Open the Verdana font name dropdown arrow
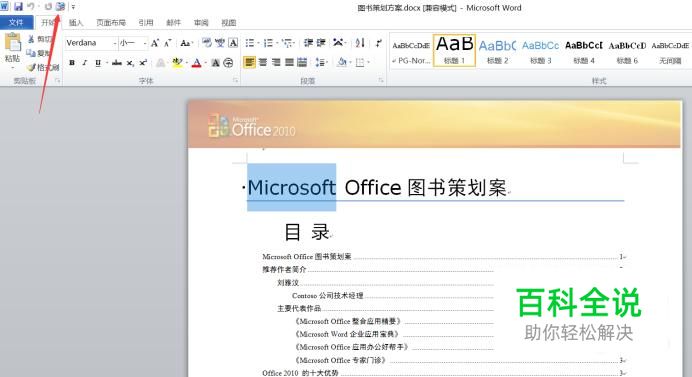This screenshot has width=692, height=377. pos(115,43)
